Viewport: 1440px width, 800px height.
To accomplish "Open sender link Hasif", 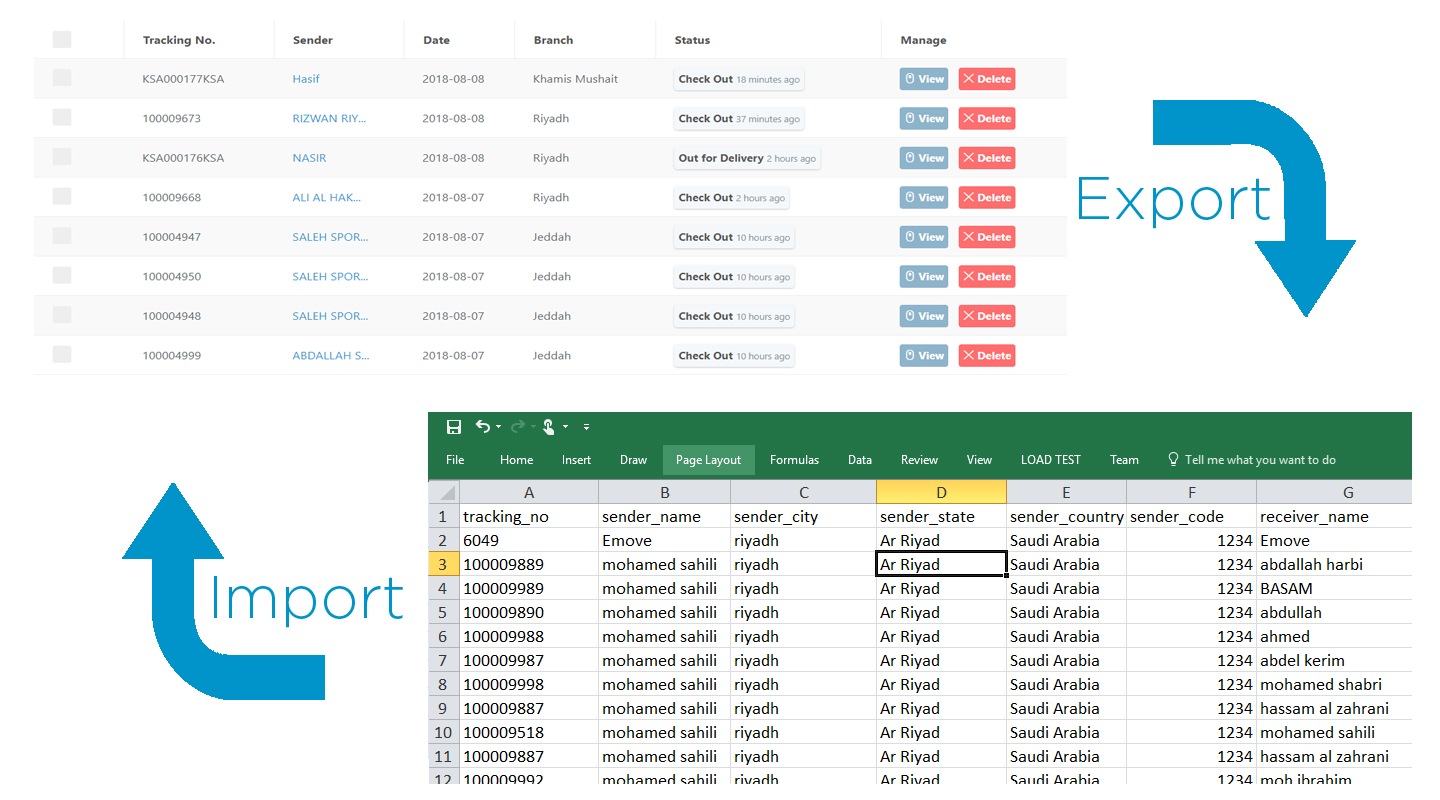I will coord(306,79).
